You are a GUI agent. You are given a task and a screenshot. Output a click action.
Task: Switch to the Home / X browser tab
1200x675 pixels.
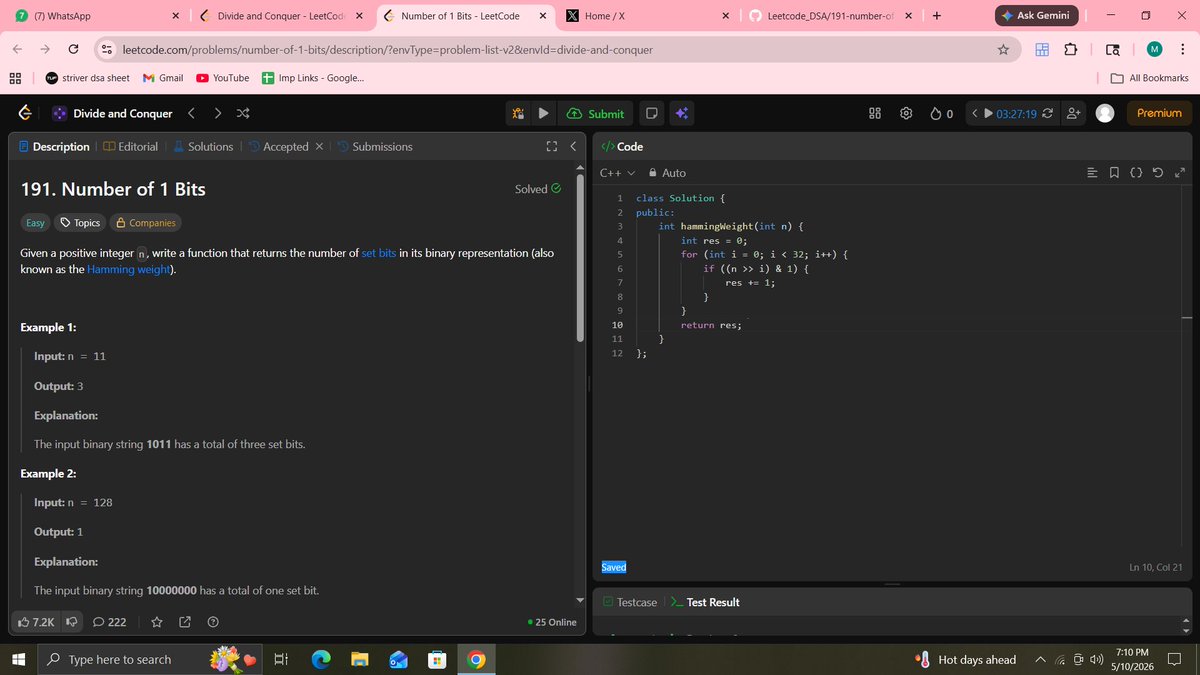(x=645, y=16)
